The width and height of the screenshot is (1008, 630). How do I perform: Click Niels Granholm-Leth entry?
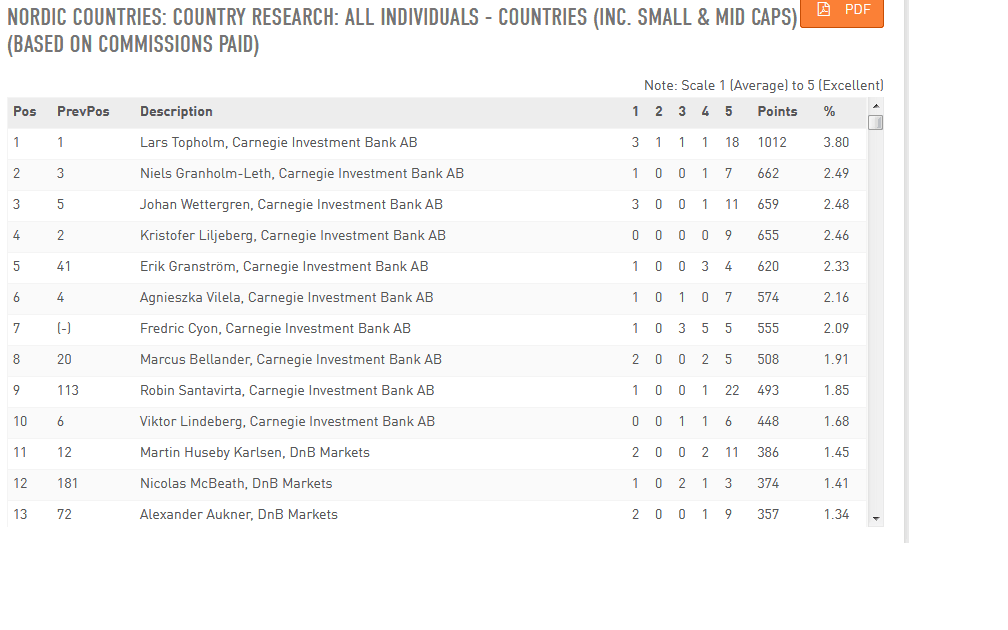click(x=301, y=174)
